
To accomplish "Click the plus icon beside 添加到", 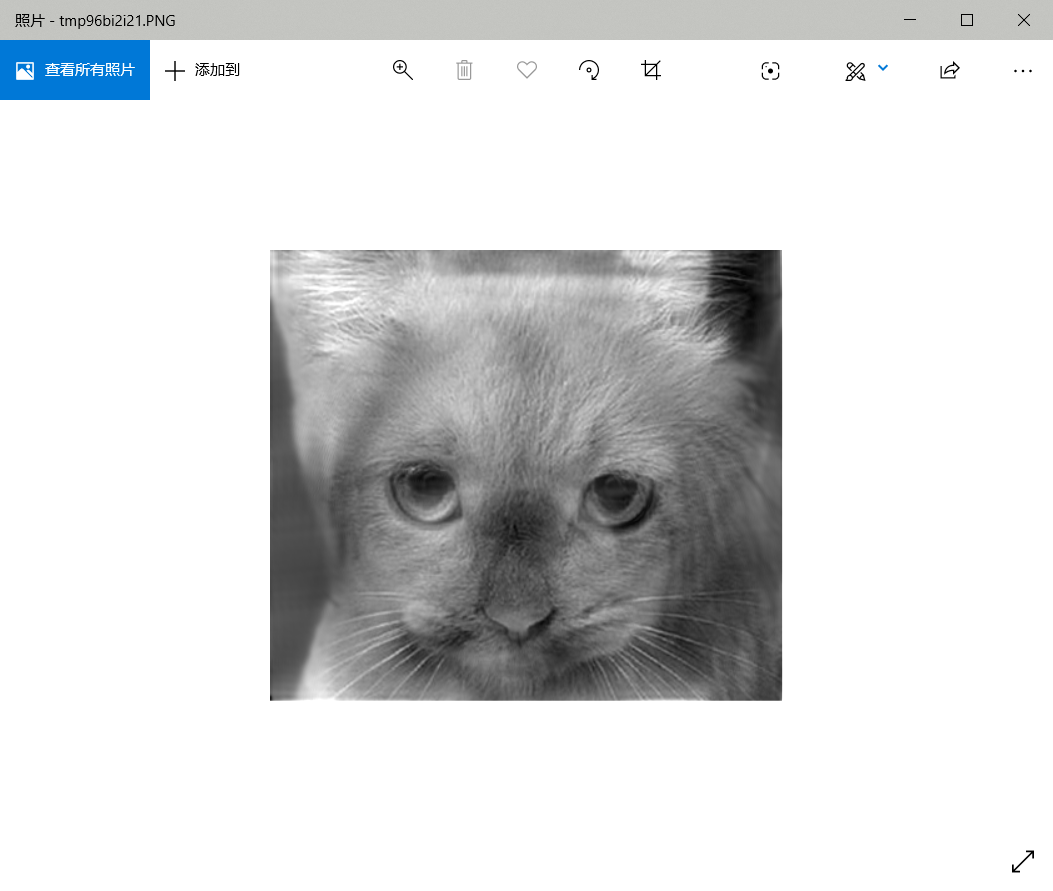I will click(x=175, y=70).
